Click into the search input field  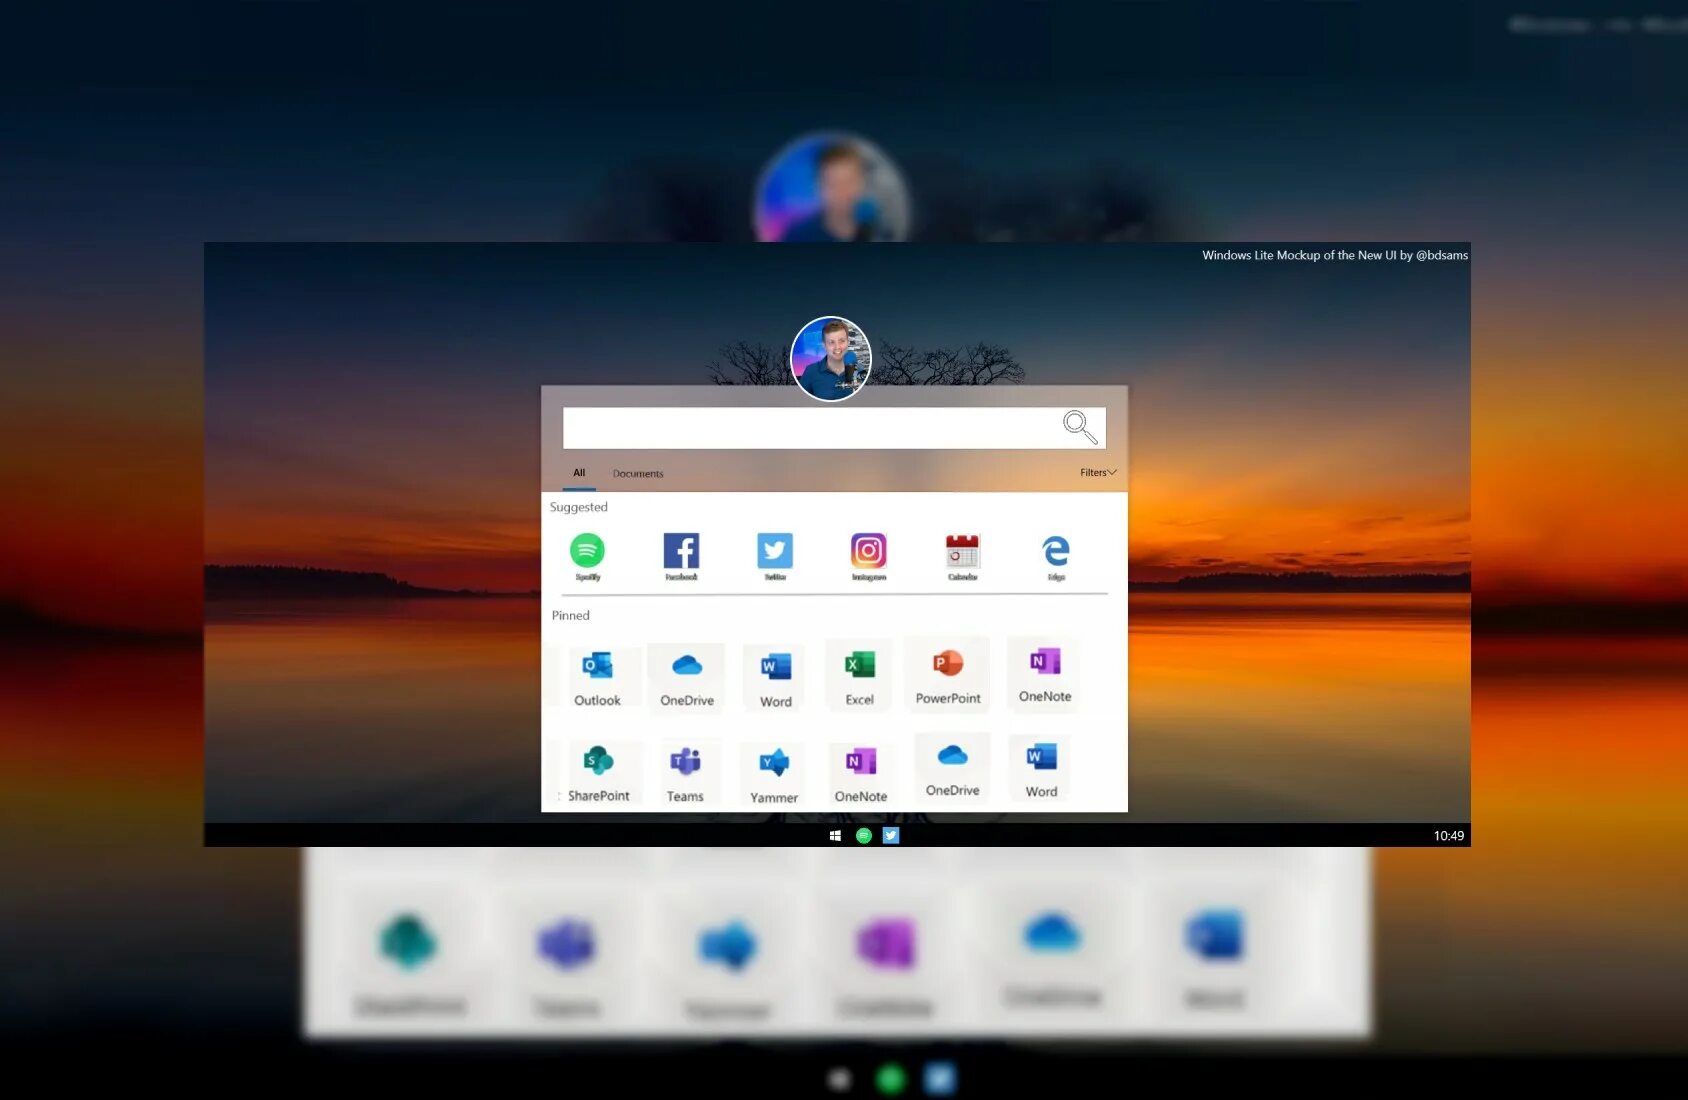834,428
